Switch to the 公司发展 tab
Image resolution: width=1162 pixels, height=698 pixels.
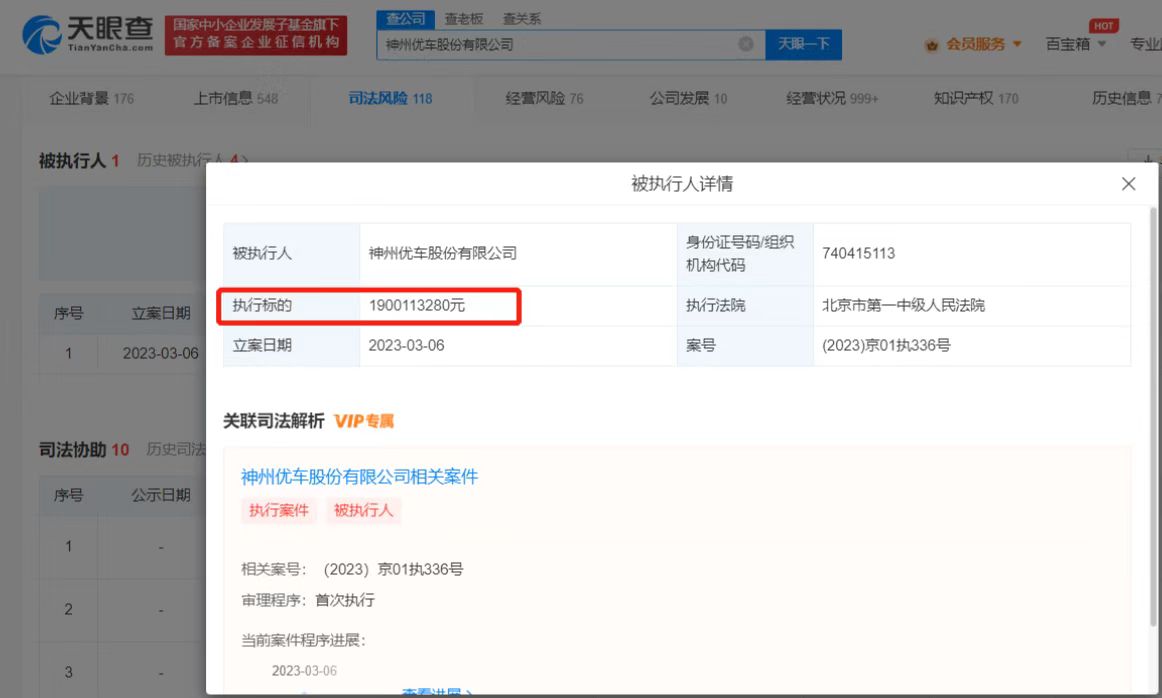pyautogui.click(x=688, y=99)
